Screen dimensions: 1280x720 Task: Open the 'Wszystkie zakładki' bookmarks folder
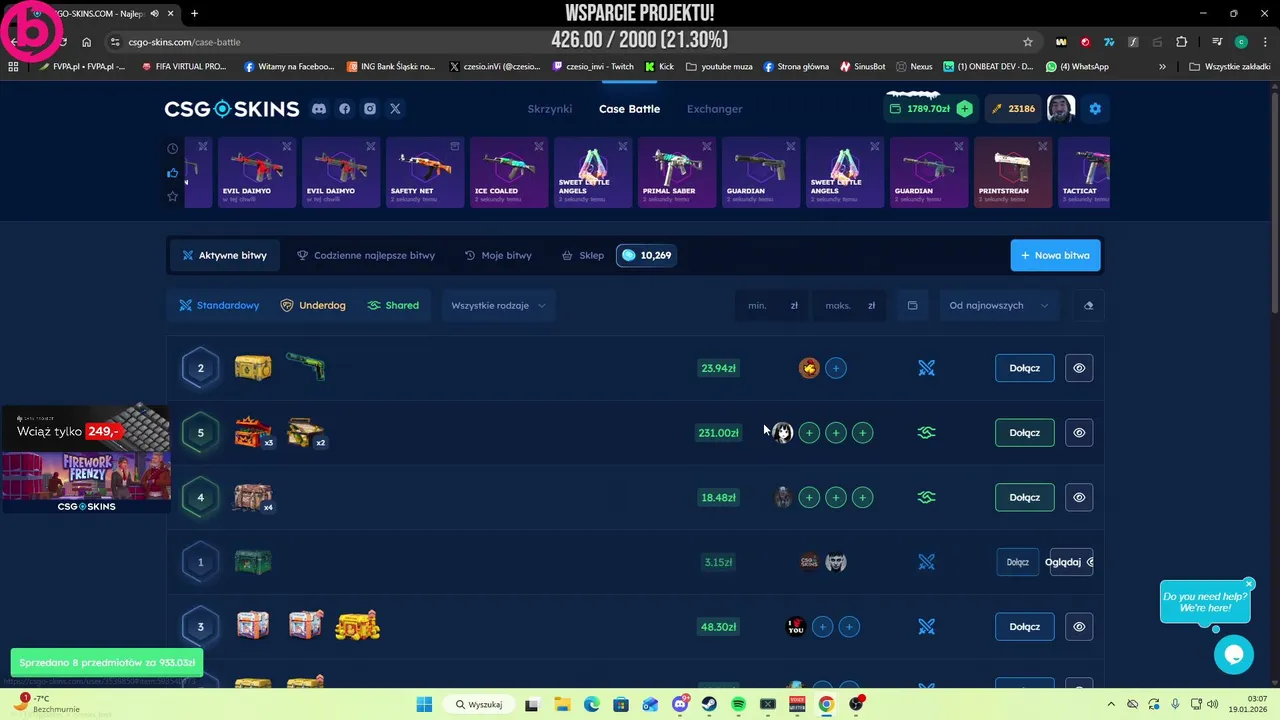pyautogui.click(x=1230, y=67)
